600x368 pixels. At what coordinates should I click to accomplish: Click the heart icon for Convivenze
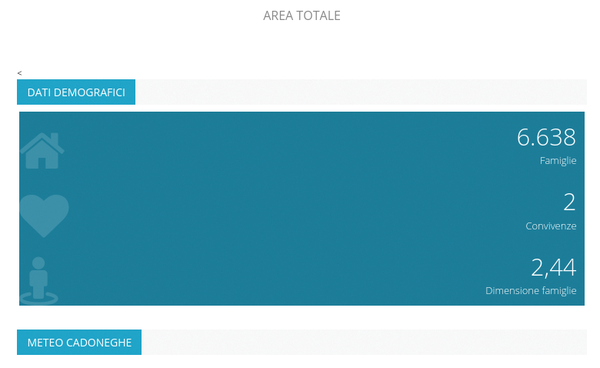(44, 216)
